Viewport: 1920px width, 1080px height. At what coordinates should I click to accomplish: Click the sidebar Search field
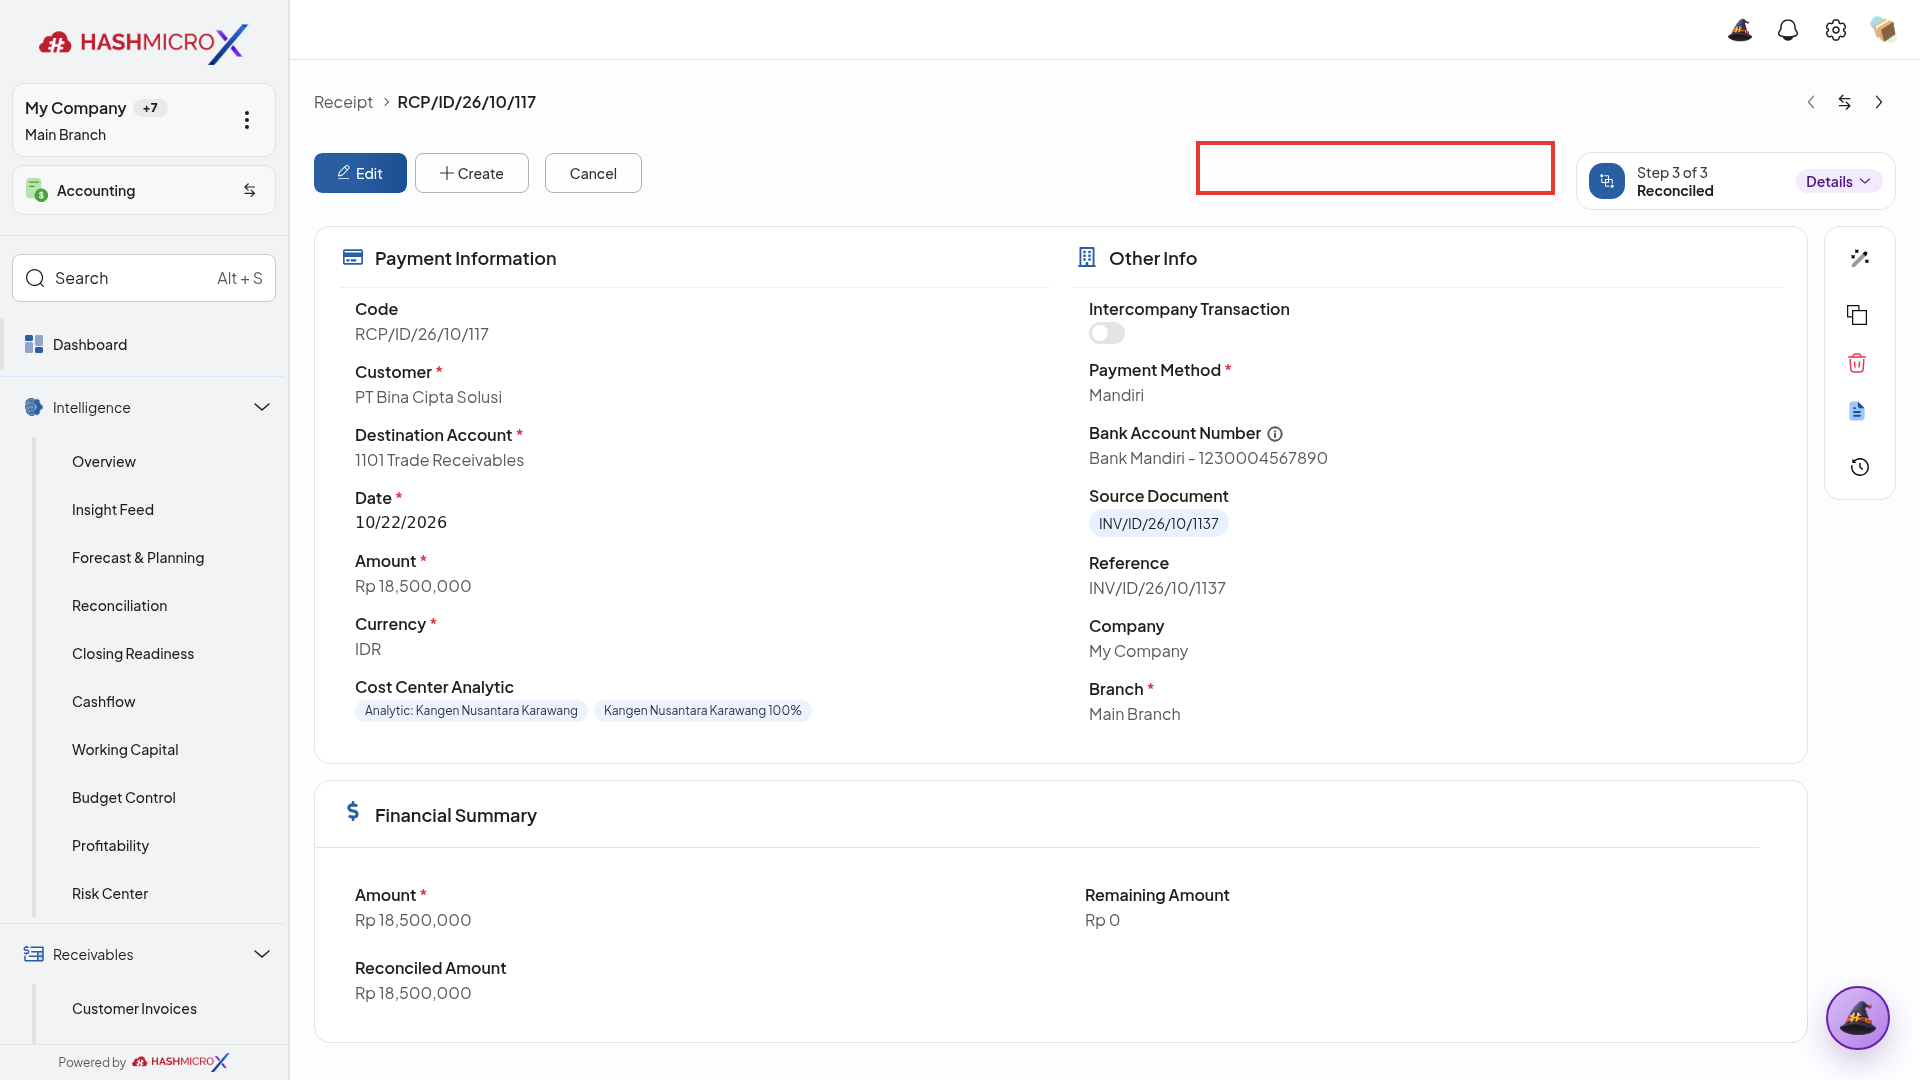click(144, 278)
